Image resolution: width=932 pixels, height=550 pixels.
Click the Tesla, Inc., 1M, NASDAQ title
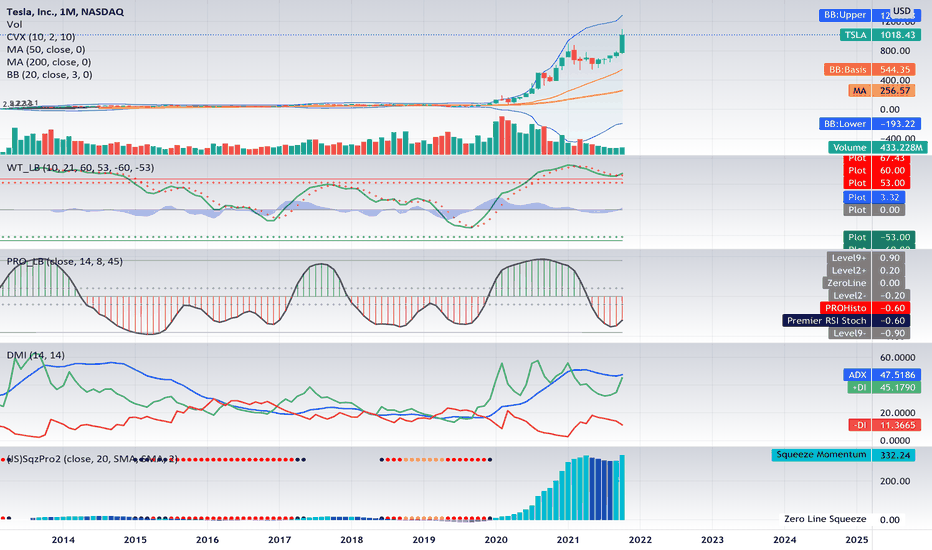click(65, 11)
